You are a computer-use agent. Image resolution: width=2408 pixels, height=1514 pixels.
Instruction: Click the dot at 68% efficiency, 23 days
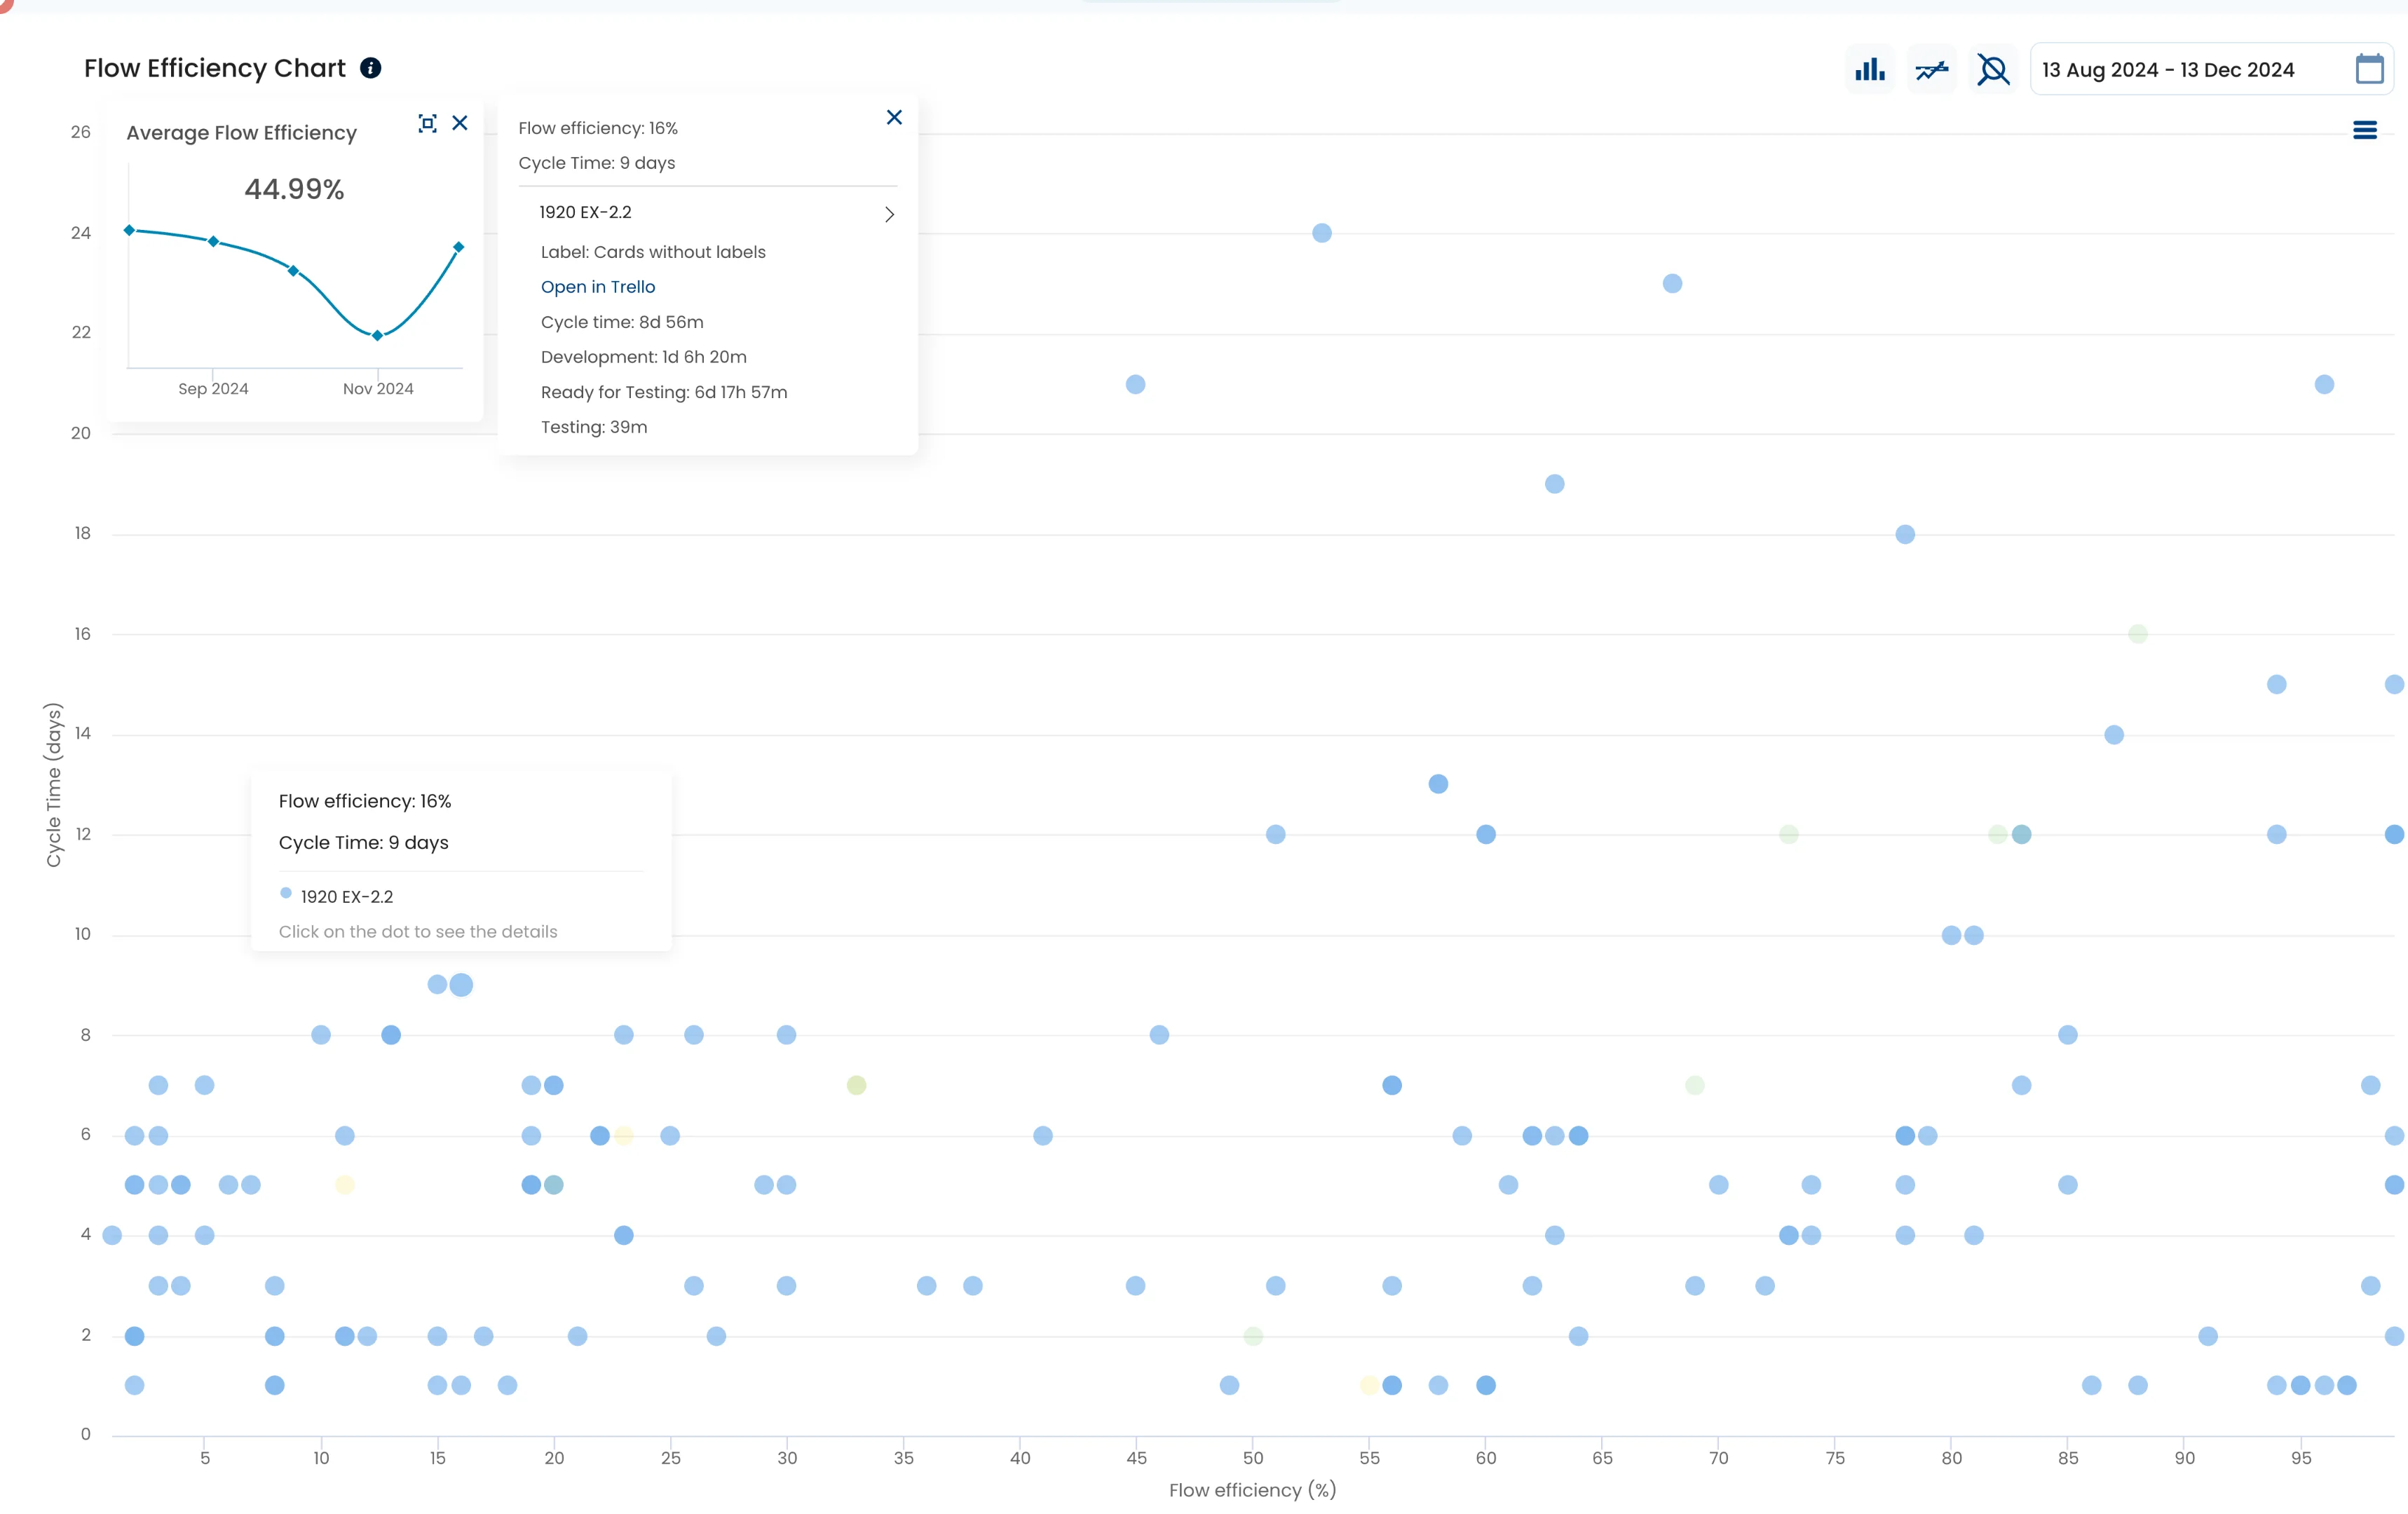tap(1672, 284)
